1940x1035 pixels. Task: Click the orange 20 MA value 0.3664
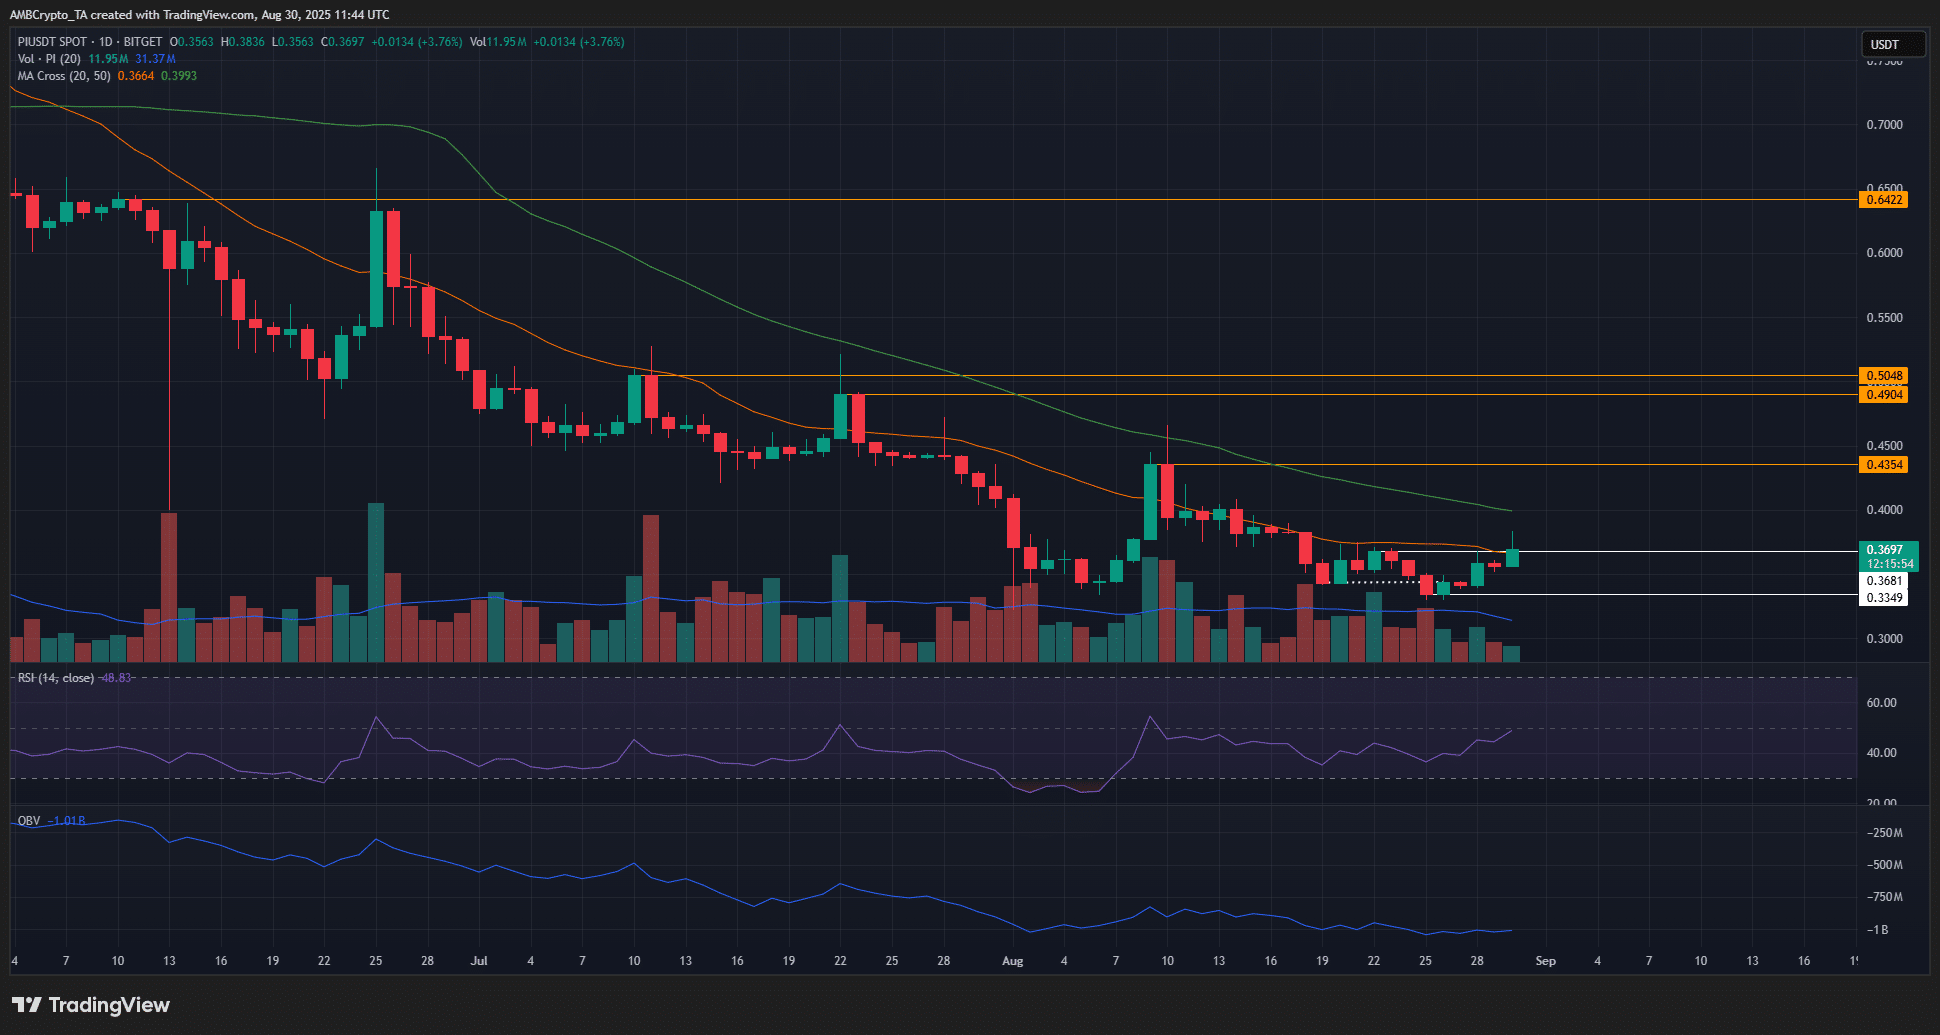(136, 76)
